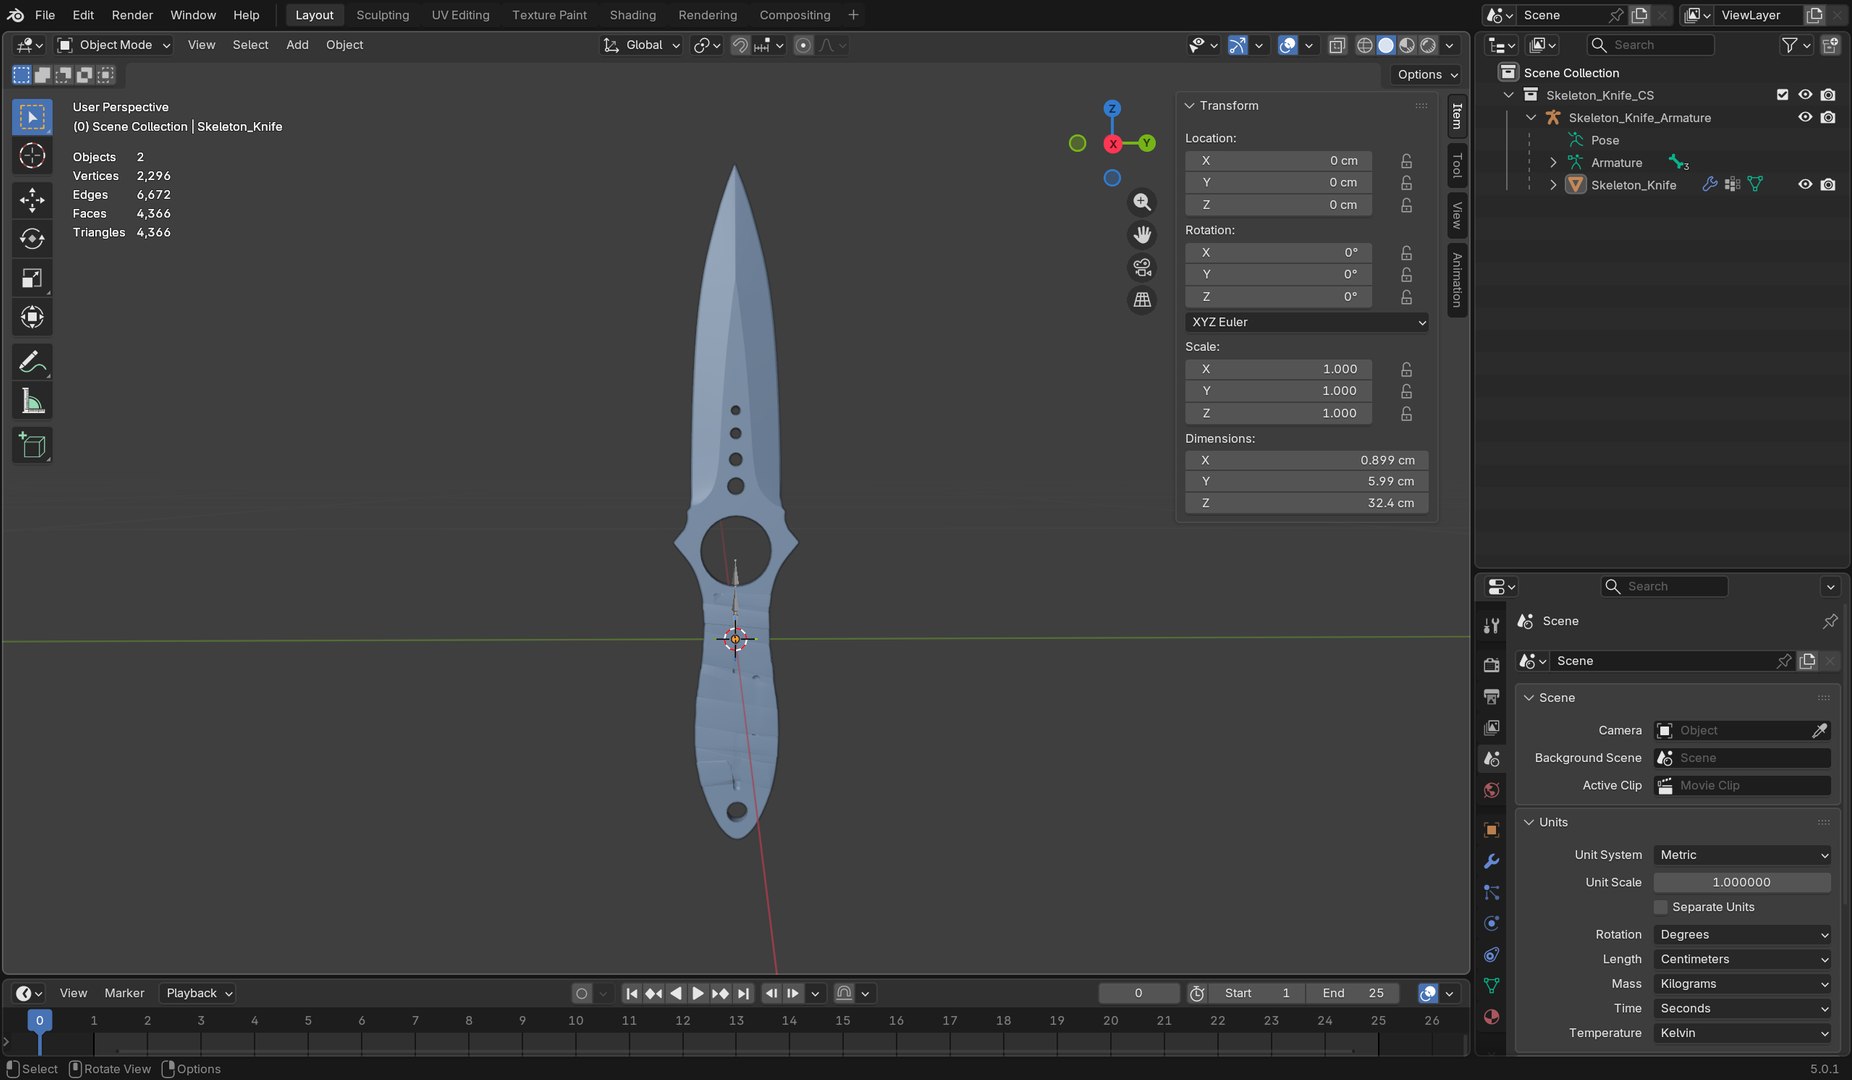This screenshot has height=1080, width=1852.
Task: Expand the Skeleton_Knife tree item
Action: [1553, 185]
